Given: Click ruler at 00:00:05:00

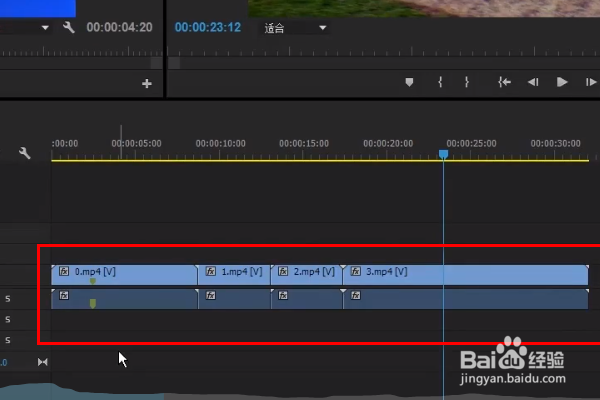Looking at the screenshot, I should click(x=136, y=144).
